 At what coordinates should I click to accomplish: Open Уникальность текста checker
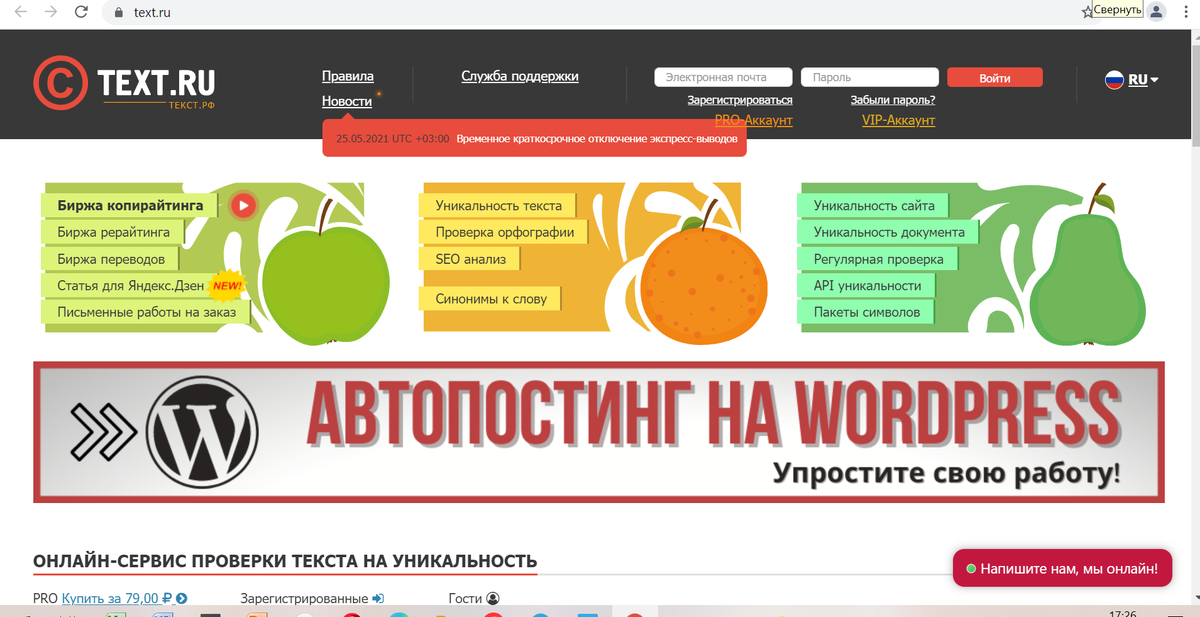498,206
